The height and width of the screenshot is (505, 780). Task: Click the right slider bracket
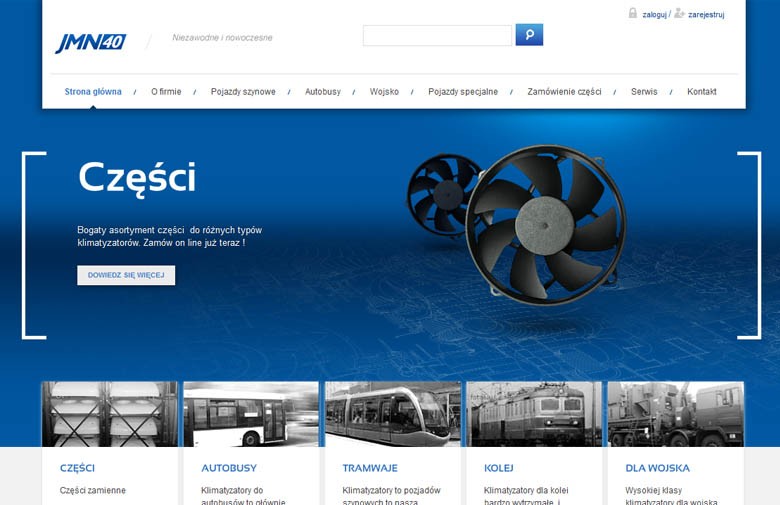[x=749, y=245]
